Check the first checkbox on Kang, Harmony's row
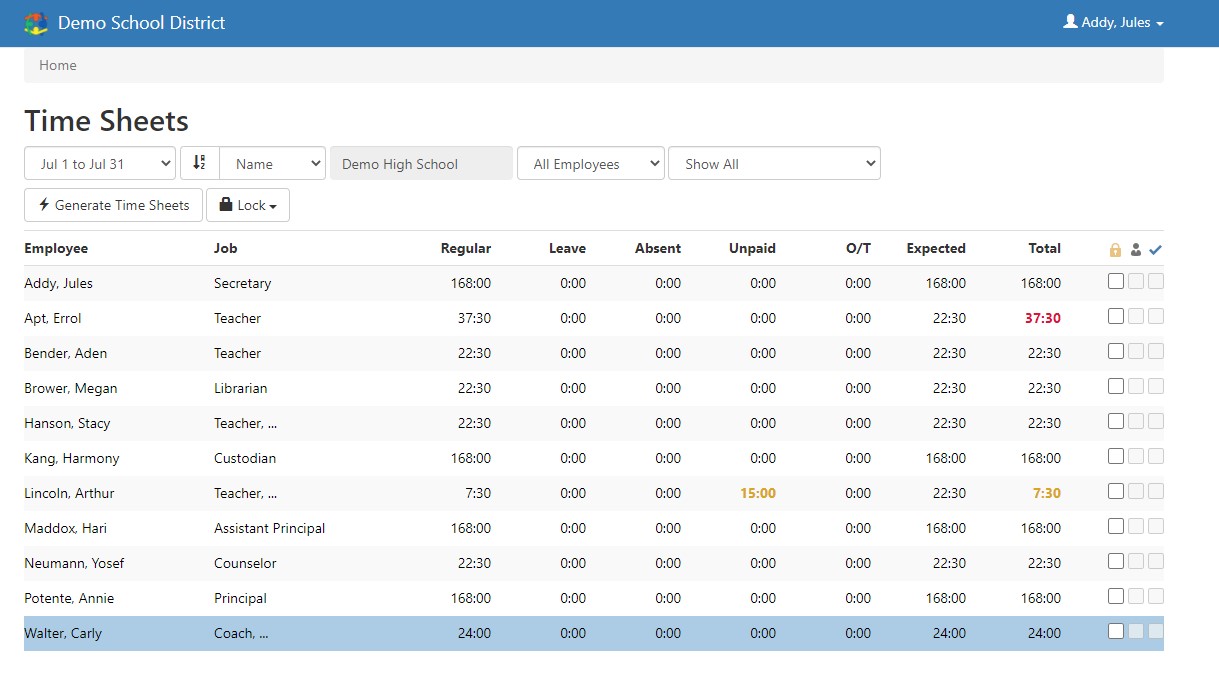Image resolution: width=1219 pixels, height=693 pixels. click(1115, 456)
